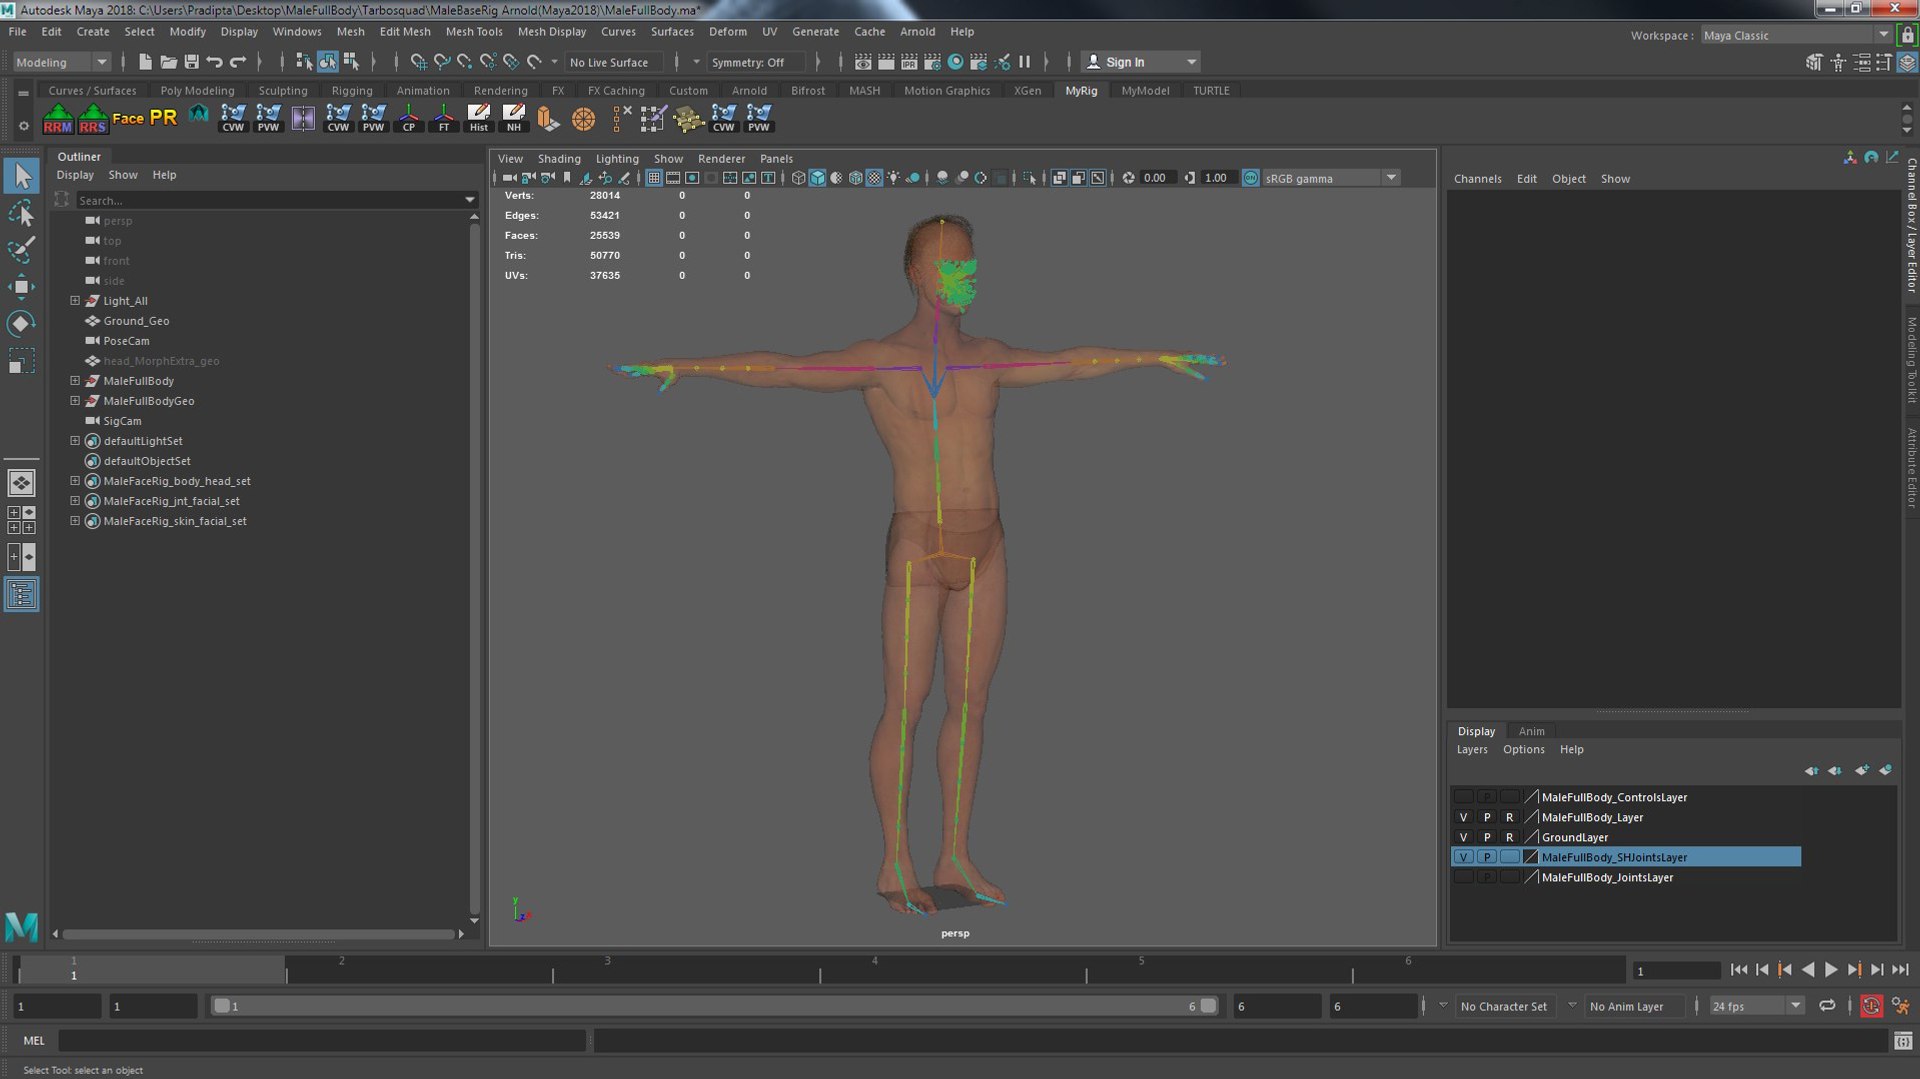Activate the Rotate tool in toolbox

21,323
